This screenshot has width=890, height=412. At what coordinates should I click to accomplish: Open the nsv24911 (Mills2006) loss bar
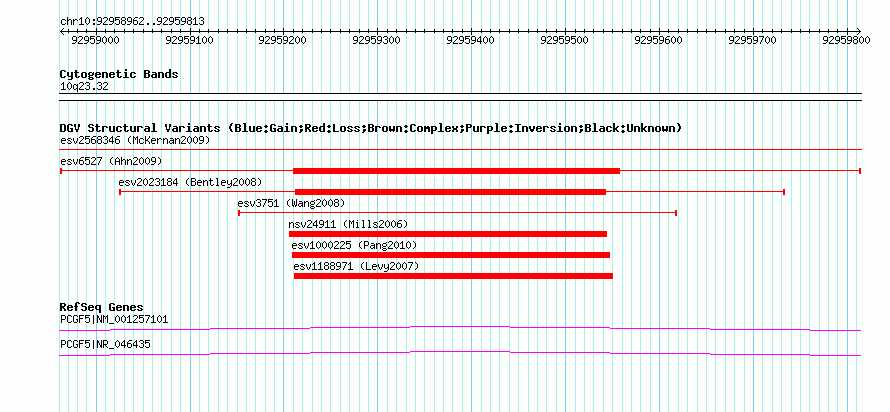(448, 234)
